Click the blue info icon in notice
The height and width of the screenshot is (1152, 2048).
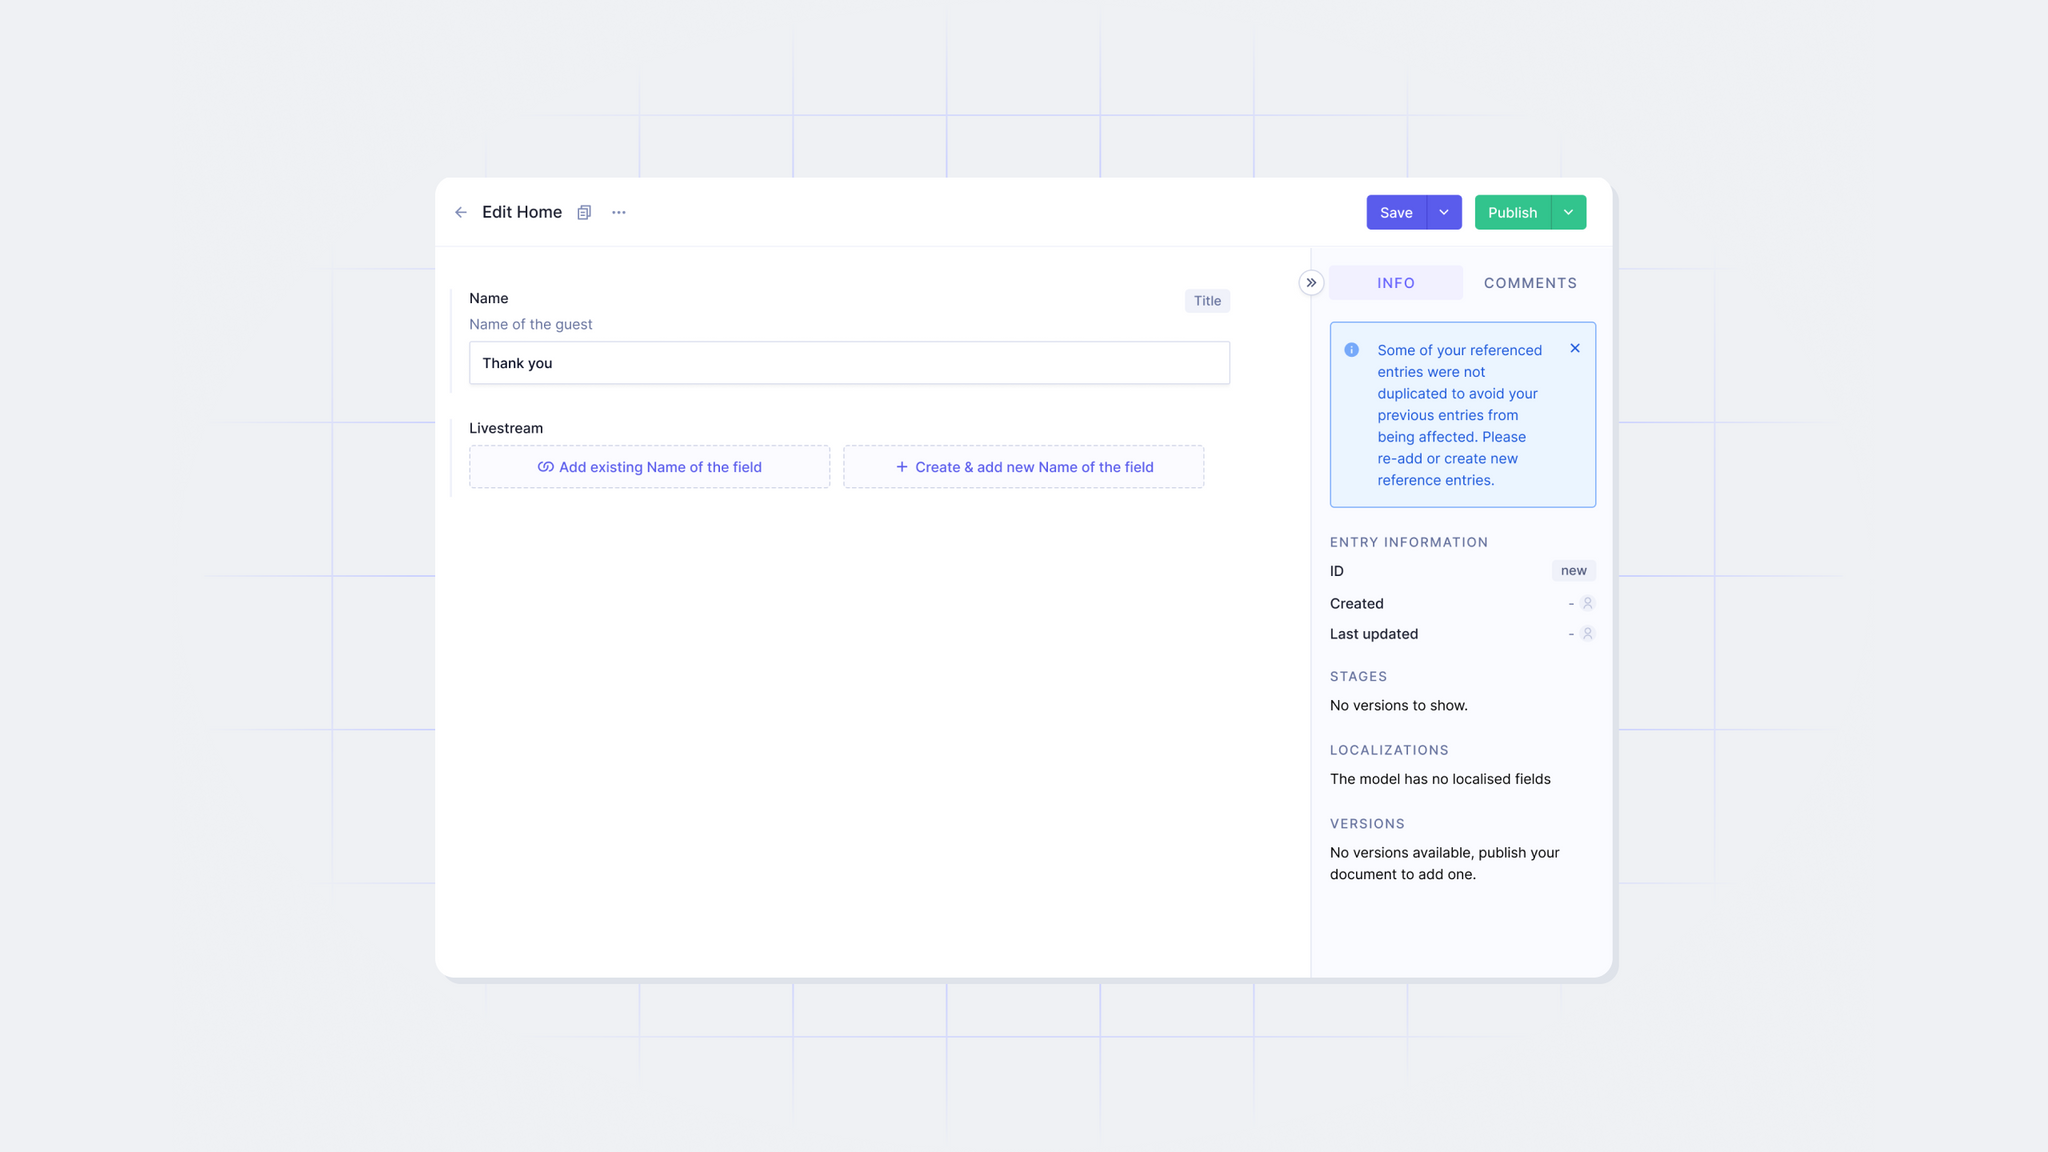click(x=1351, y=350)
